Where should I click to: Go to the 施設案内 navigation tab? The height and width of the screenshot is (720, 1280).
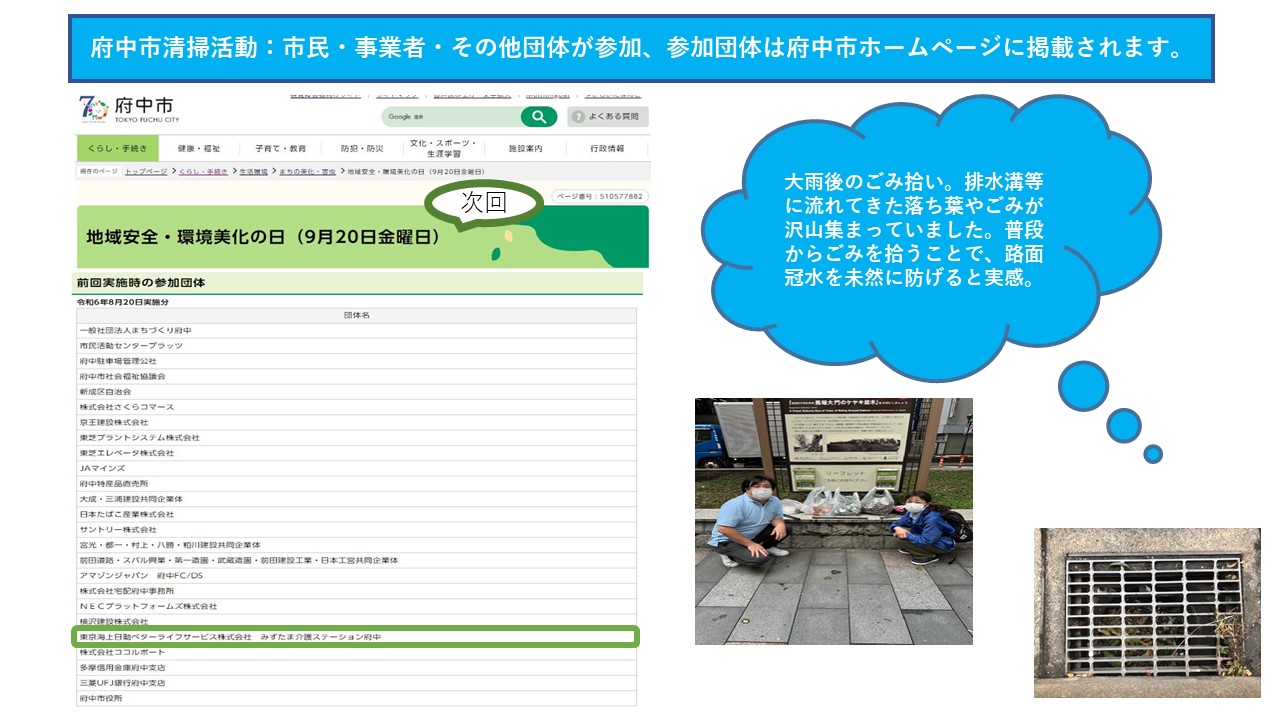(x=525, y=148)
